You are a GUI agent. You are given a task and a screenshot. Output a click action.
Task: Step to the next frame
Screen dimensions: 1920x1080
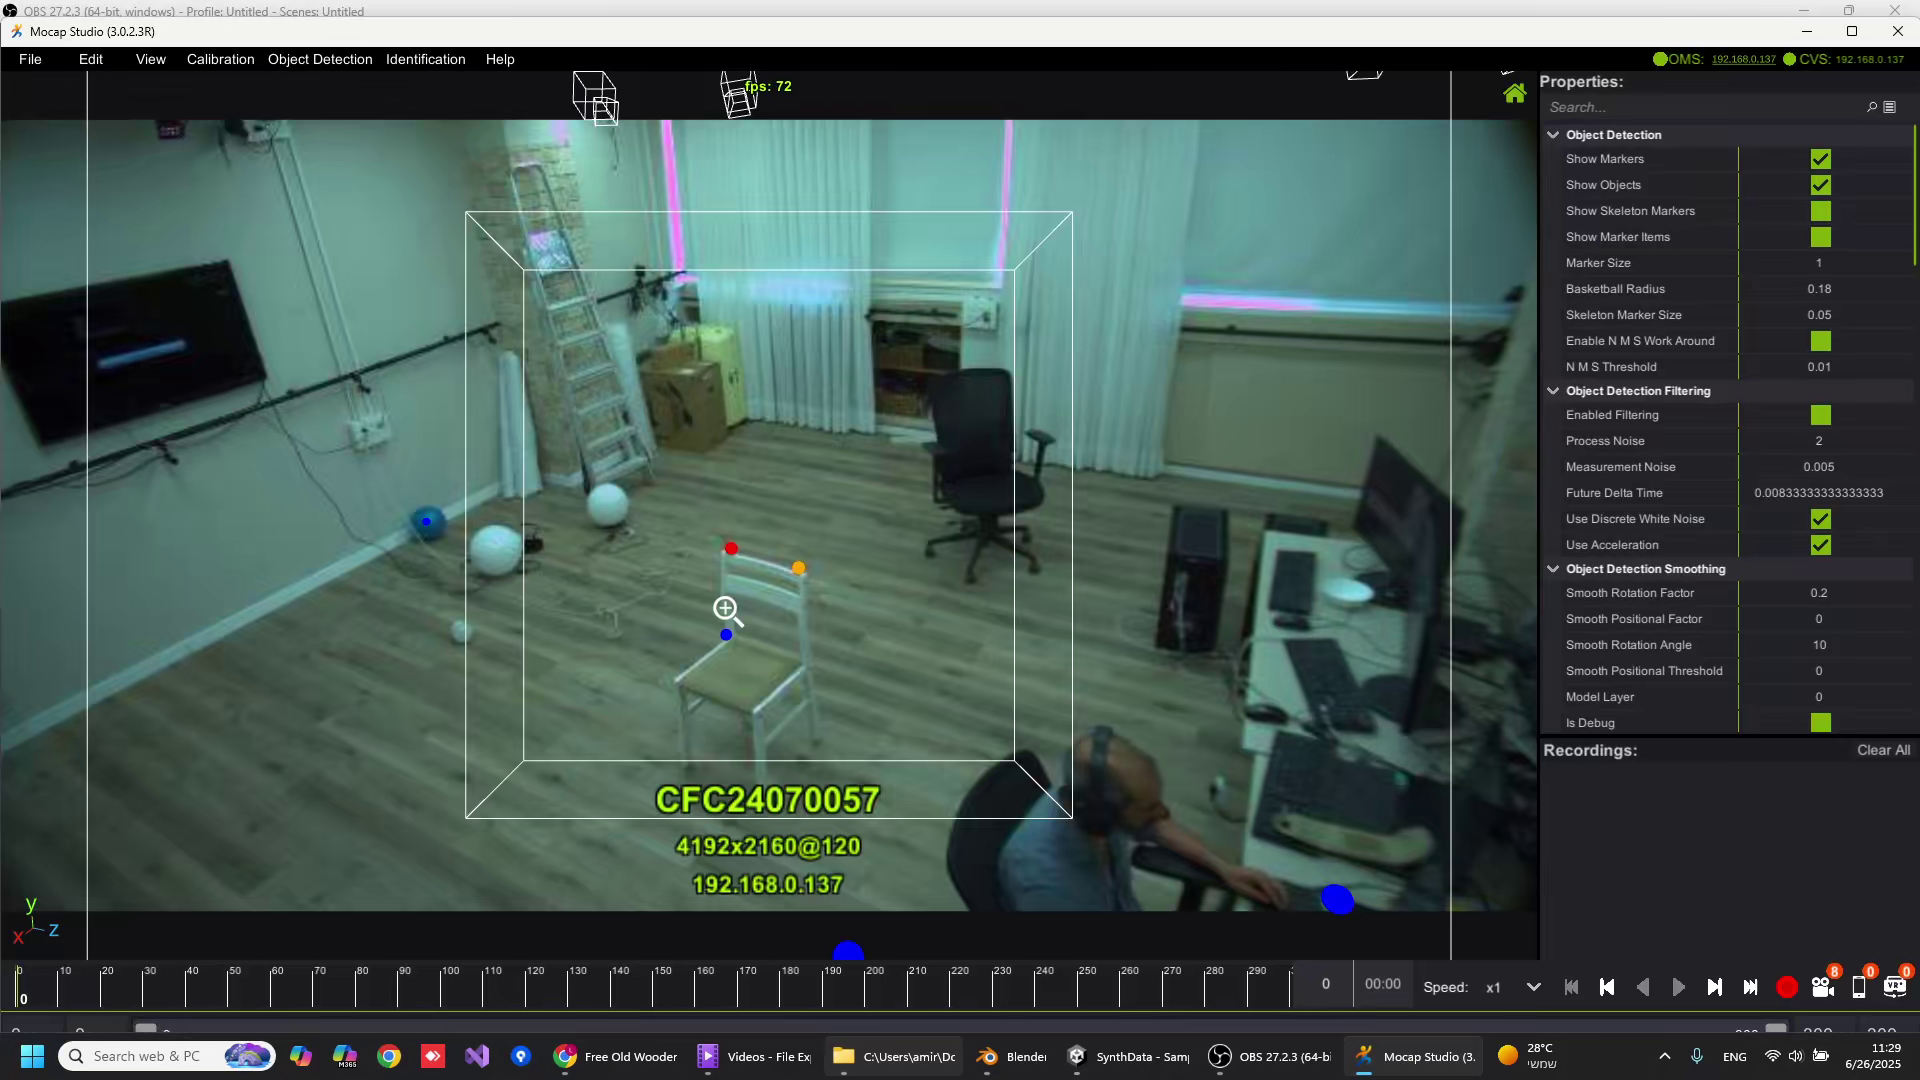1714,987
